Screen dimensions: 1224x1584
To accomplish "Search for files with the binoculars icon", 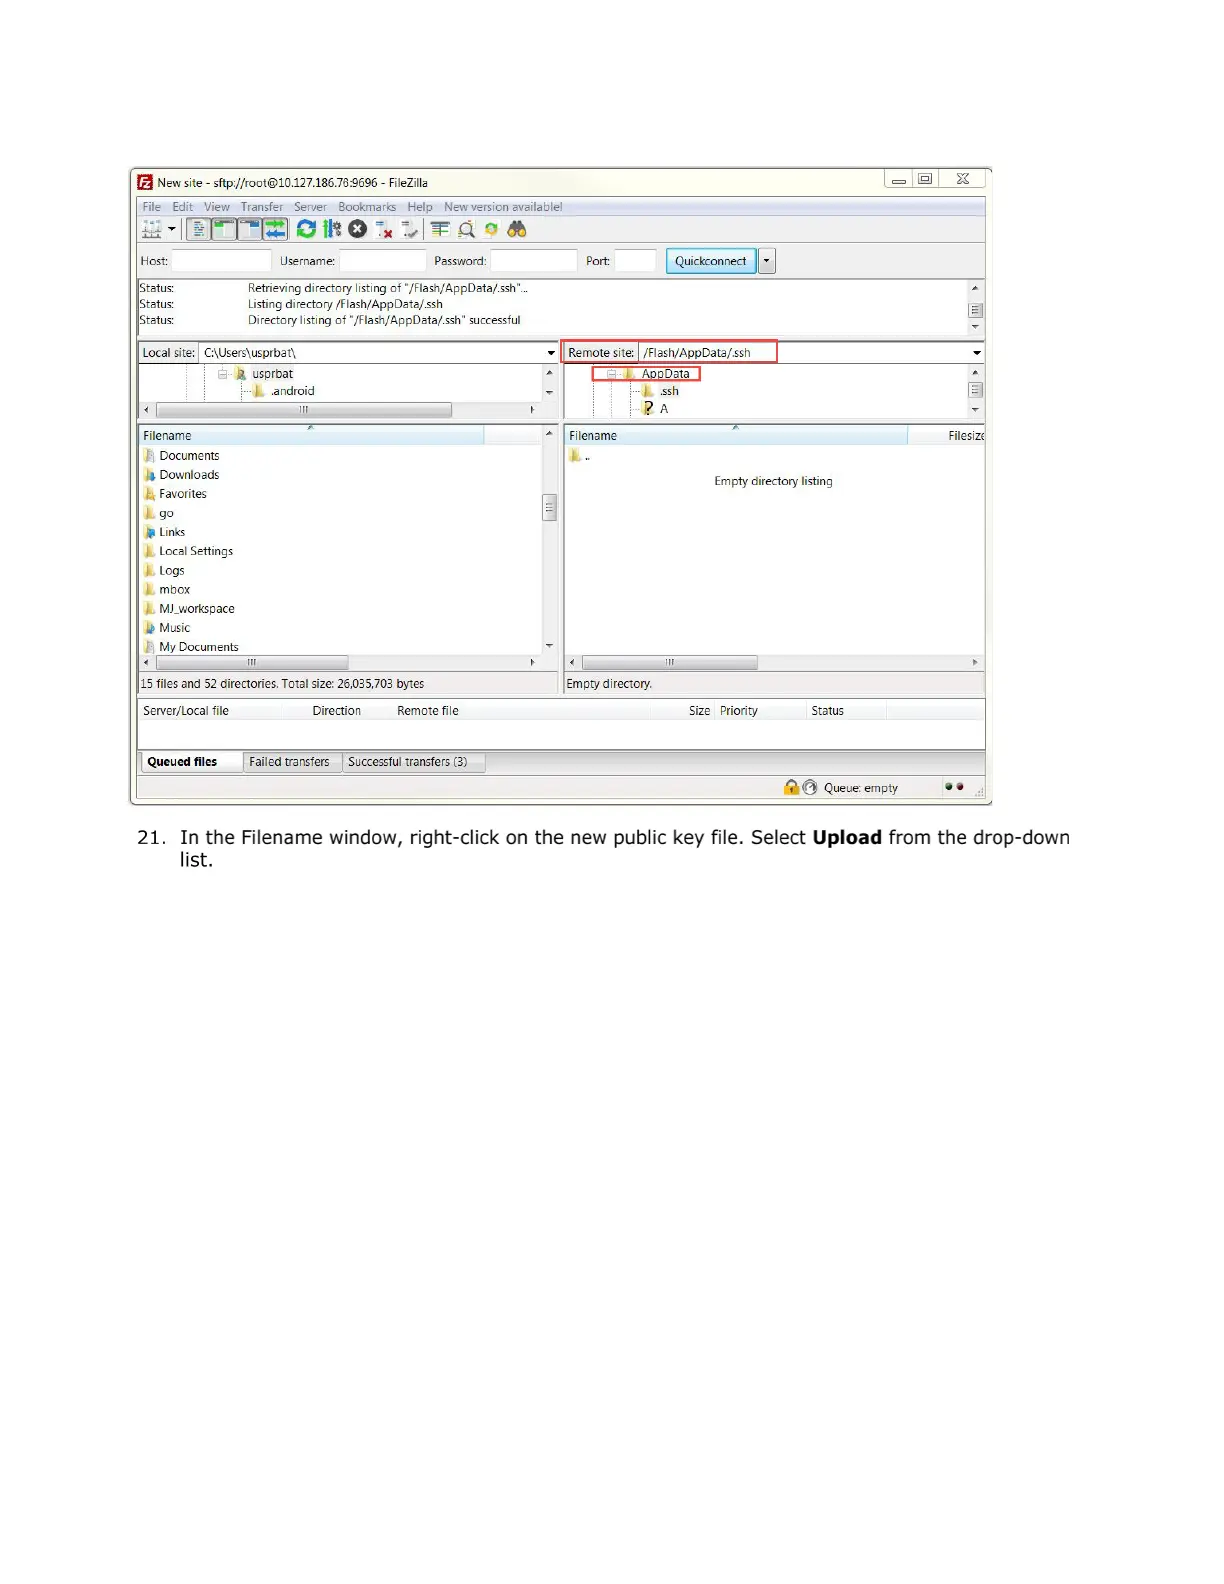I will tap(517, 230).
